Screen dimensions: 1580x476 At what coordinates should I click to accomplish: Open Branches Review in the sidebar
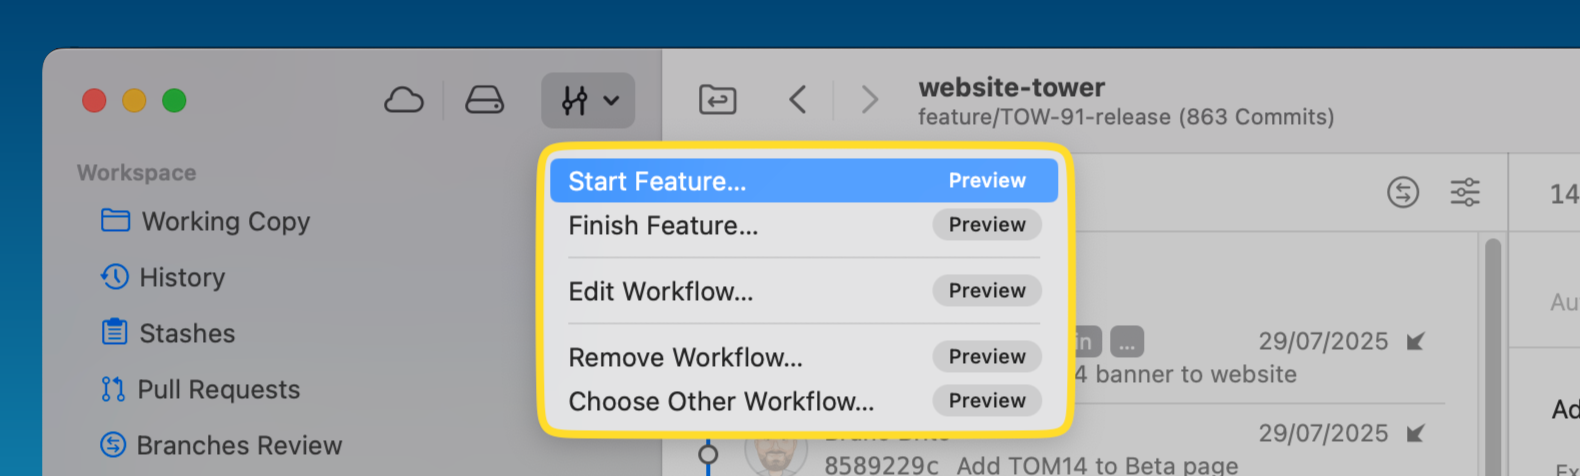239,445
